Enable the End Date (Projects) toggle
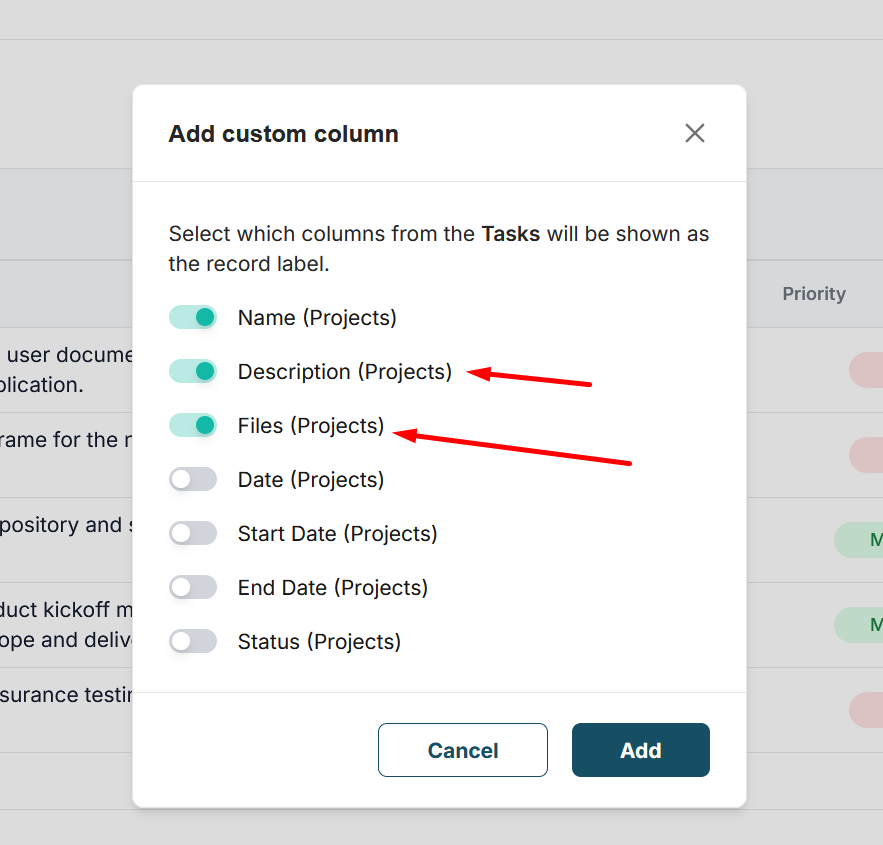 pyautogui.click(x=193, y=588)
